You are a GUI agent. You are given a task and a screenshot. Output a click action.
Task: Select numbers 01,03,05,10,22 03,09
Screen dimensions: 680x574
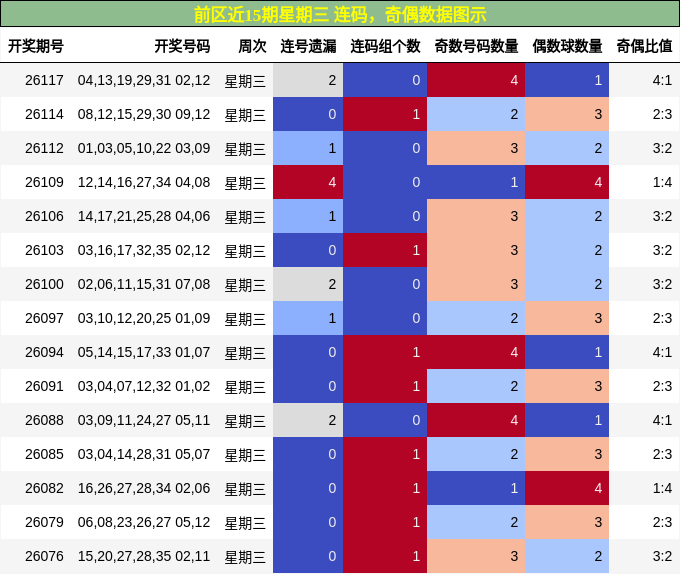coord(144,148)
